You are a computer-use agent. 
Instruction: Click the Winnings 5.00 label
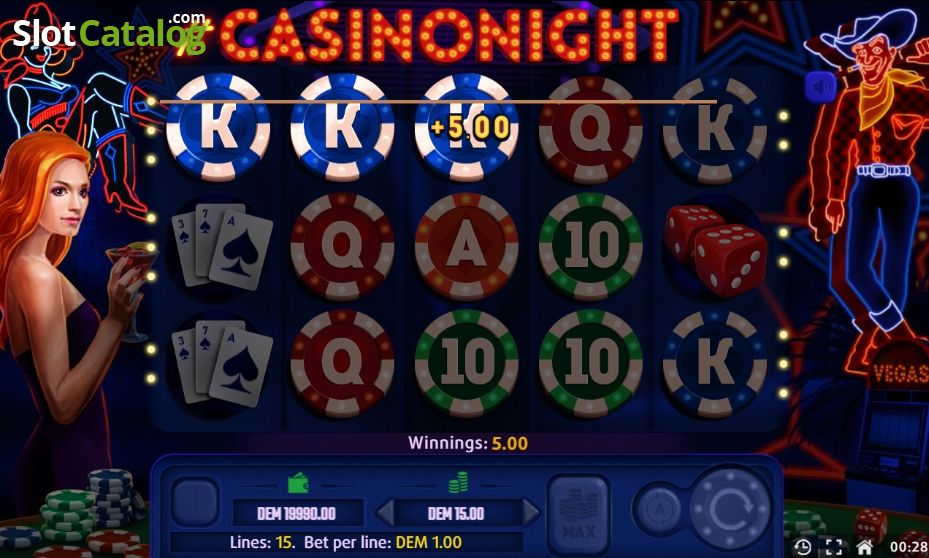tap(468, 443)
